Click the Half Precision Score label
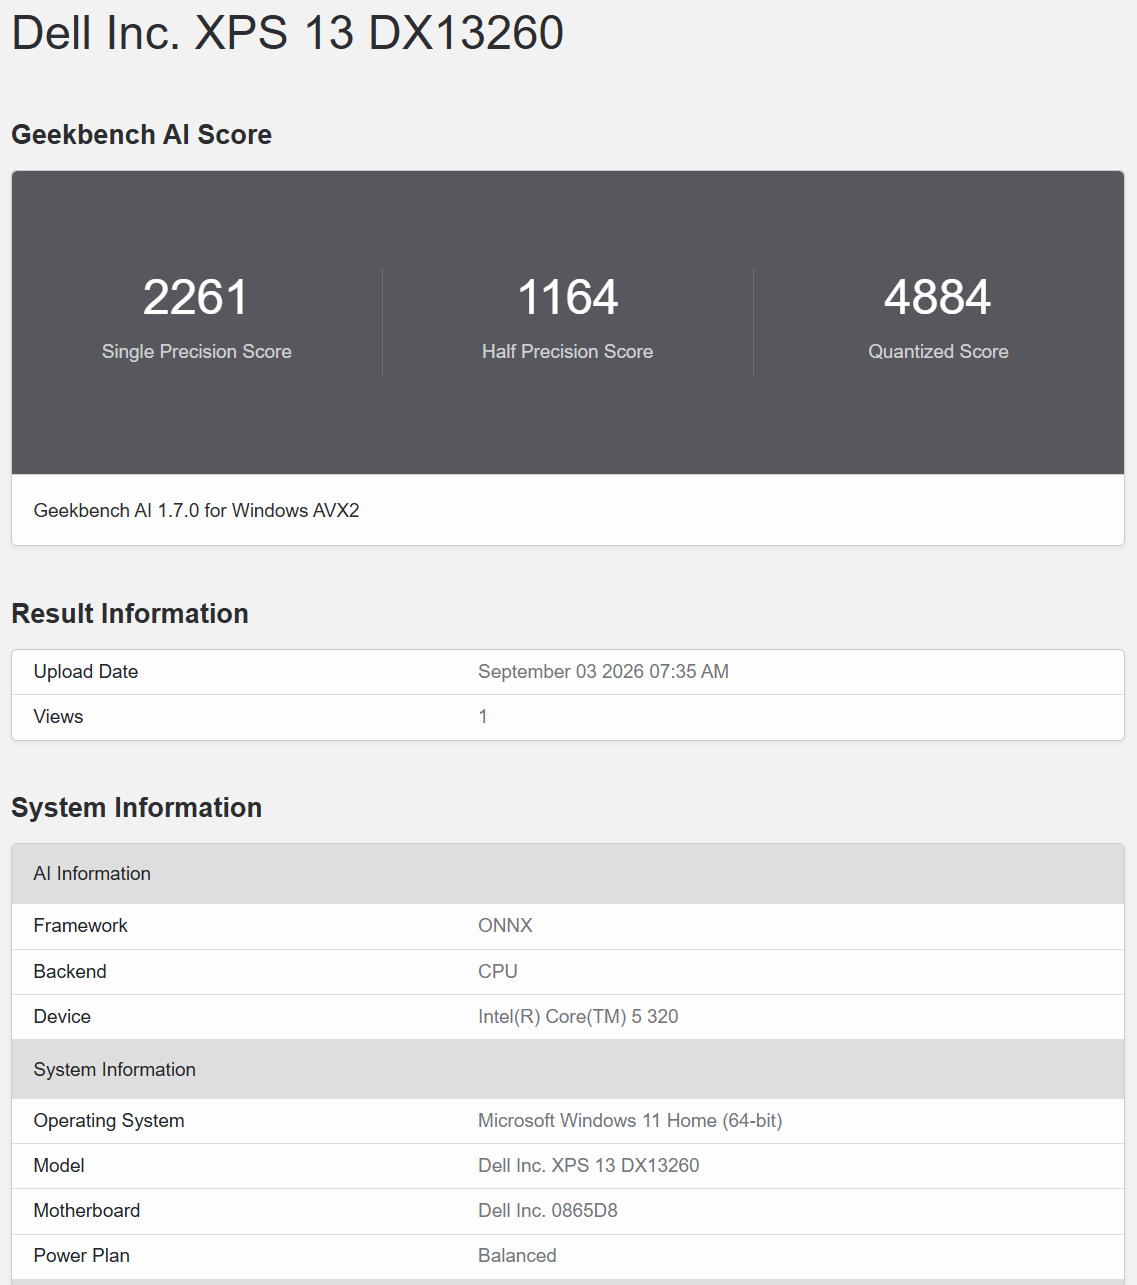The image size is (1137, 1285). [x=568, y=351]
